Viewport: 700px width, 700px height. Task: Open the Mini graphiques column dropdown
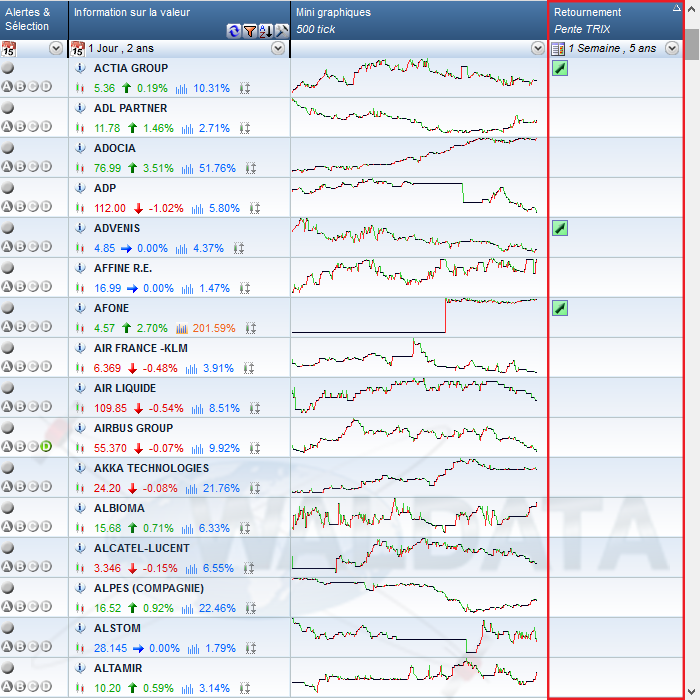point(538,48)
